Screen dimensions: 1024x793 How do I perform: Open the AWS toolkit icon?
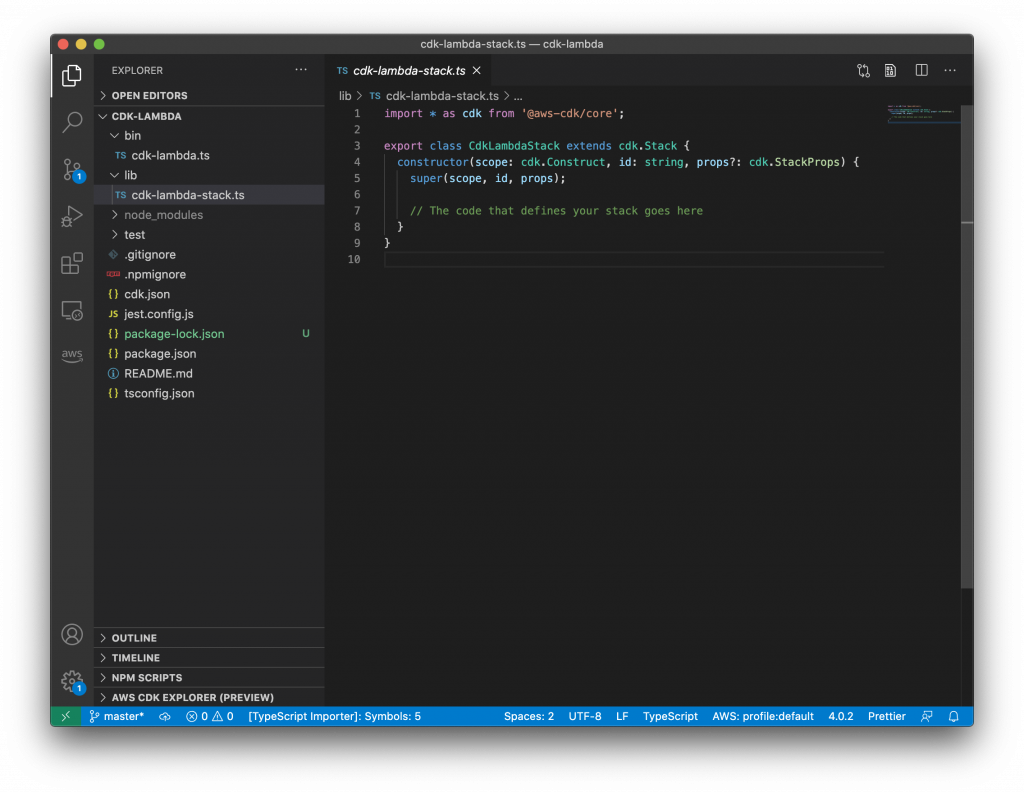pos(72,356)
